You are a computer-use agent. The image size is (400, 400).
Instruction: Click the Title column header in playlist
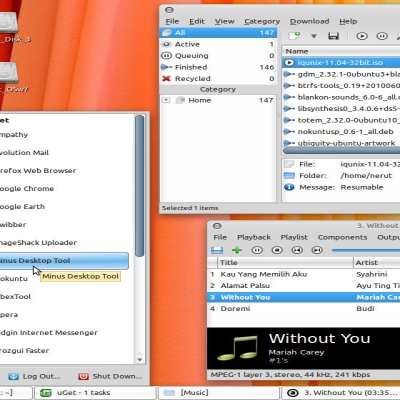click(285, 263)
